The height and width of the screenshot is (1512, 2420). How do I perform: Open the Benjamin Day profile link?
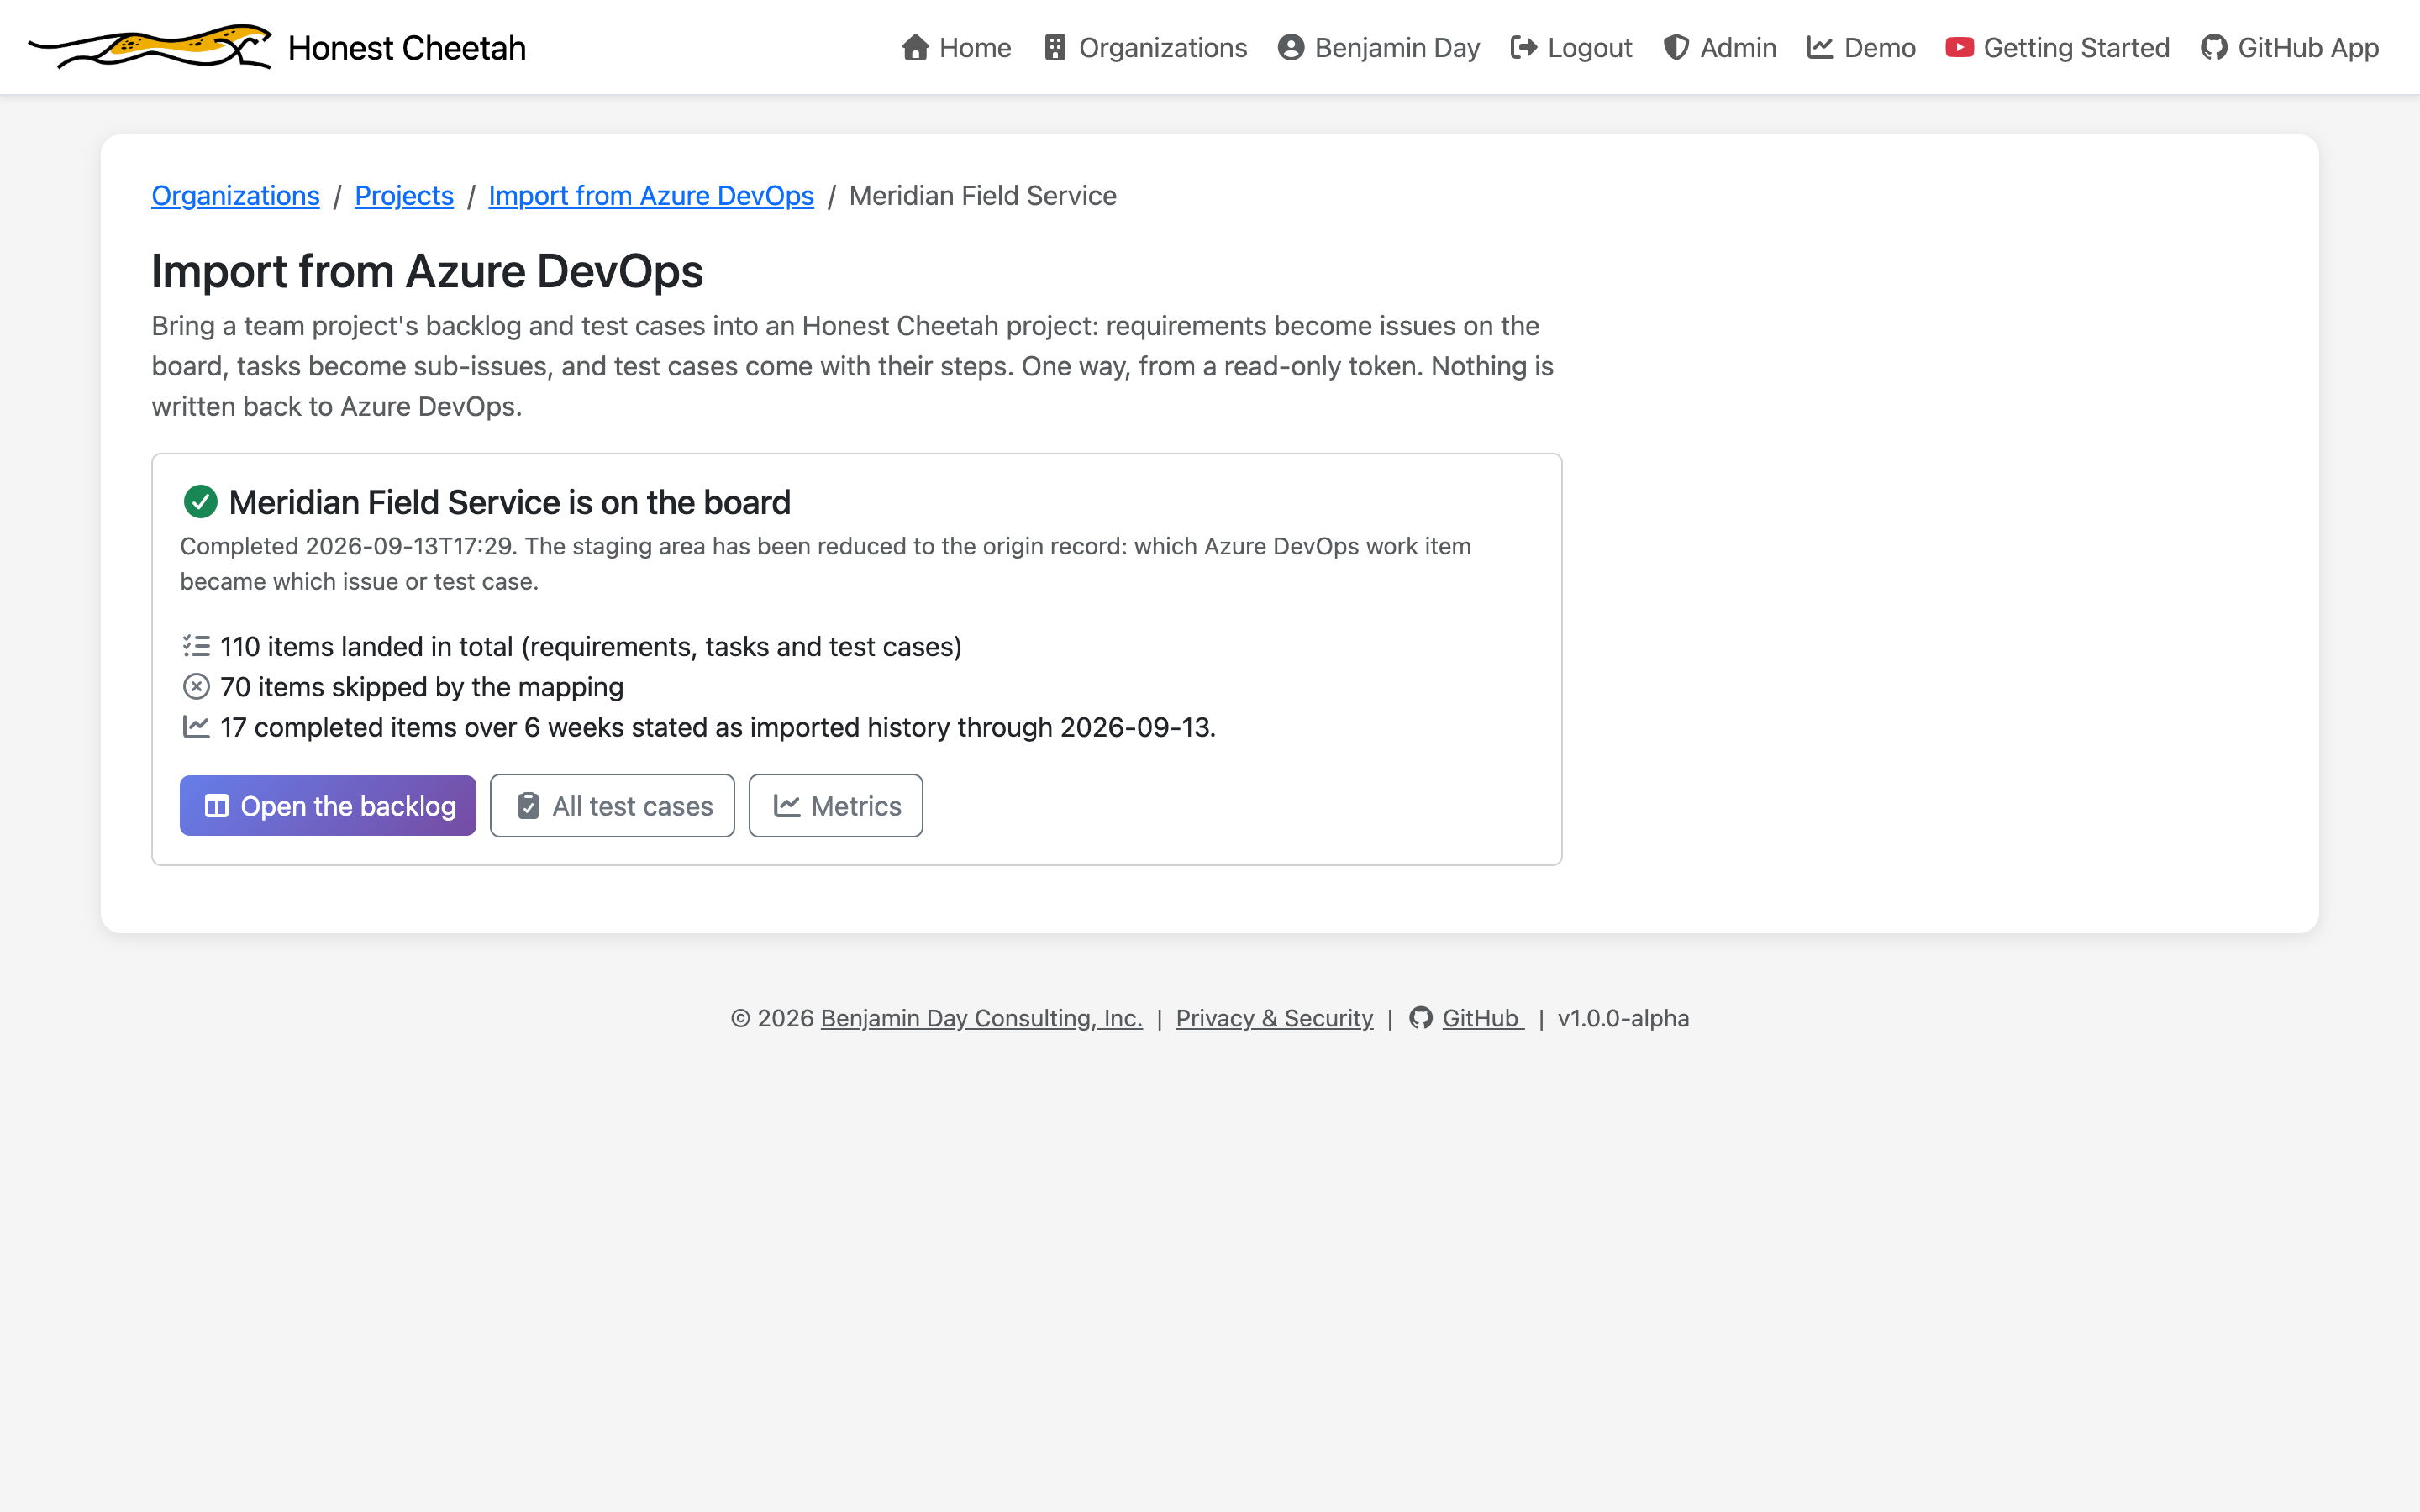click(1379, 48)
